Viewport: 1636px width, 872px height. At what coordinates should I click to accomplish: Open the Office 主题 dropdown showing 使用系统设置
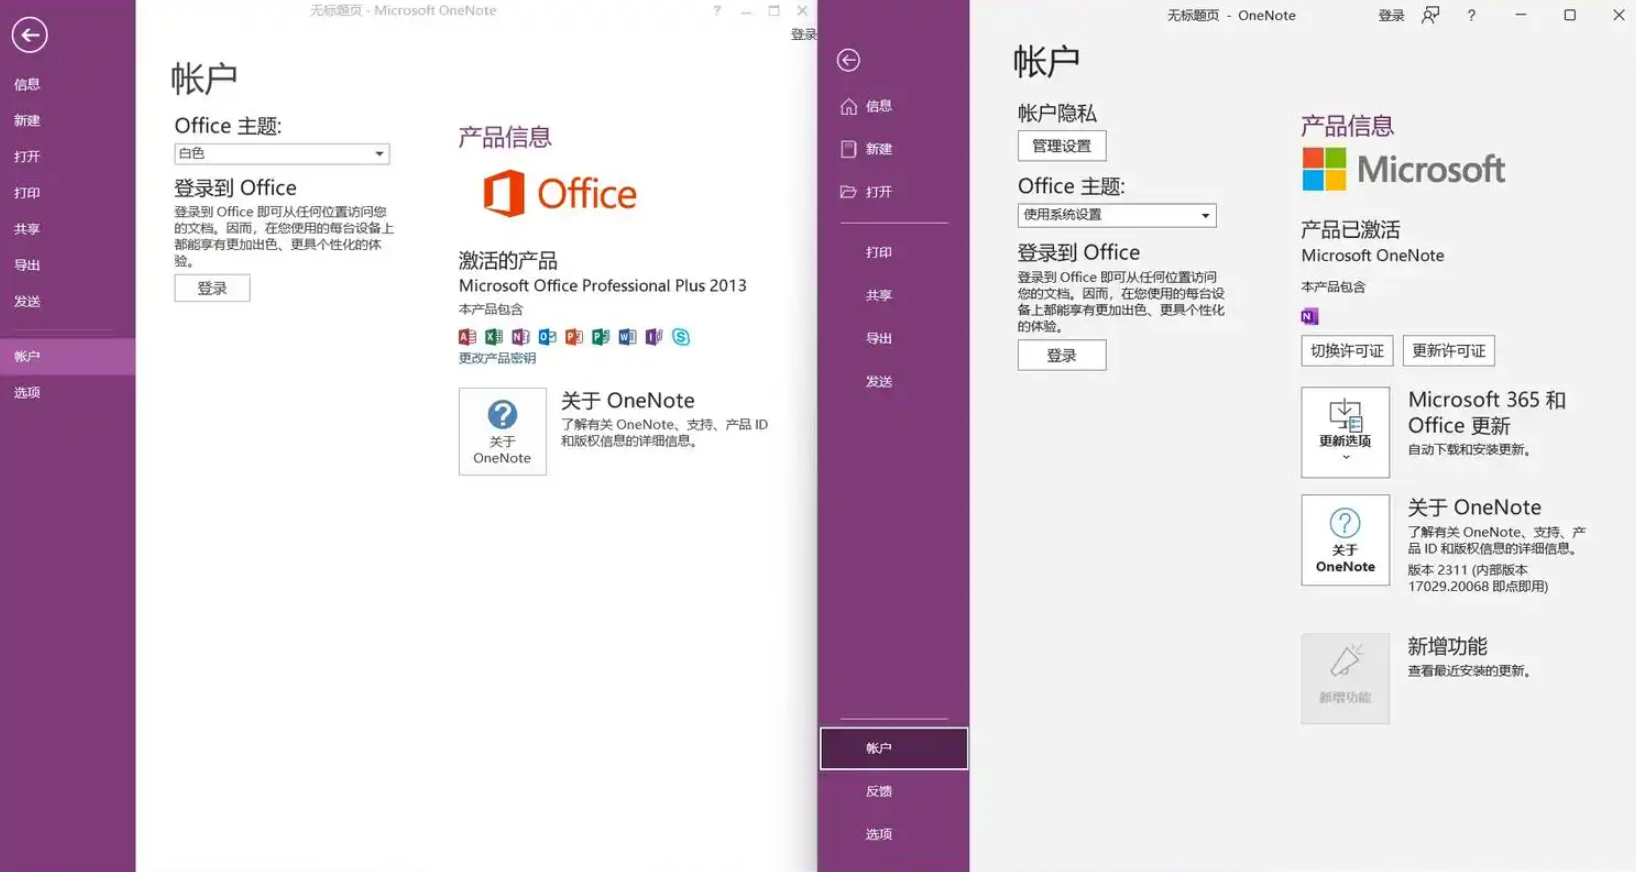(x=1117, y=215)
